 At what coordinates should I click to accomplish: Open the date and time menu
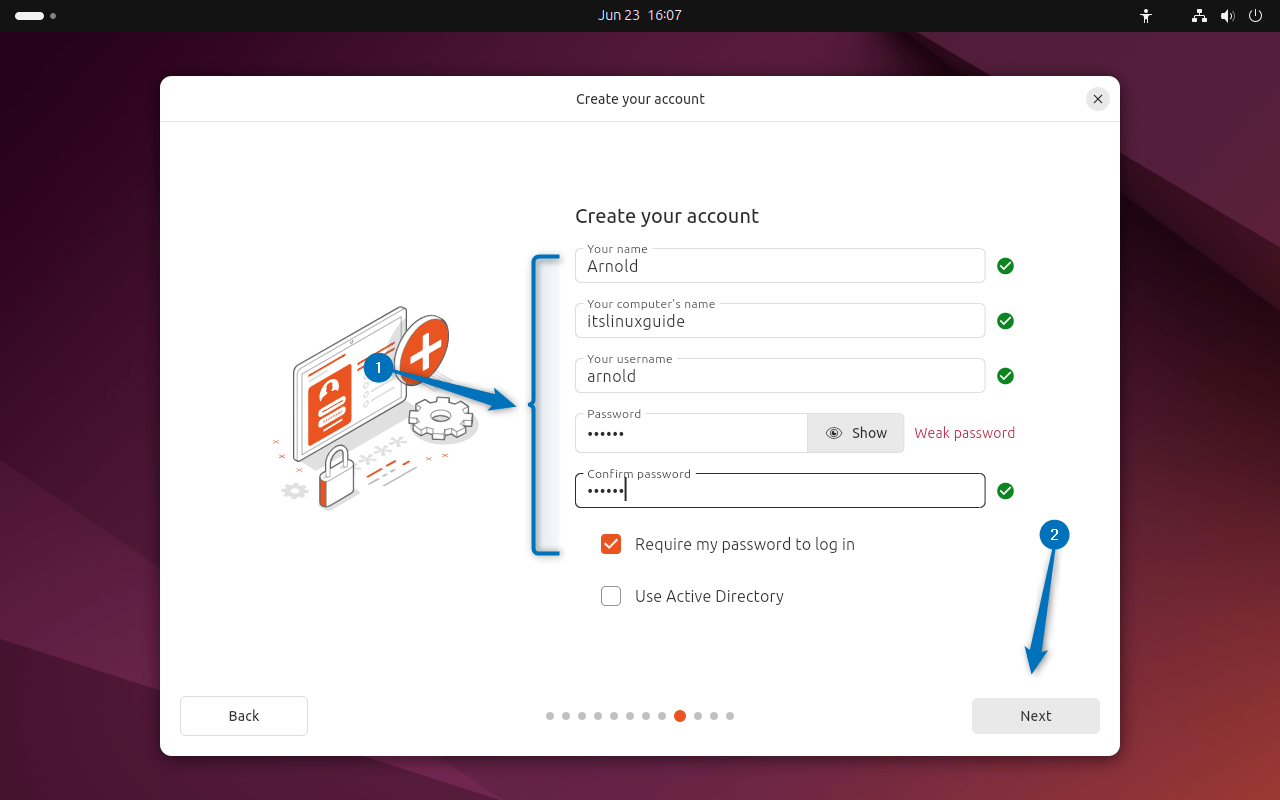(640, 15)
